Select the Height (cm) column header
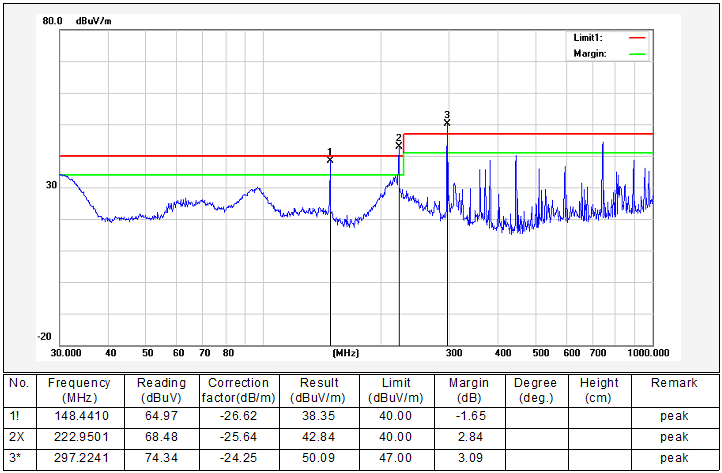The image size is (722, 473). click(599, 389)
